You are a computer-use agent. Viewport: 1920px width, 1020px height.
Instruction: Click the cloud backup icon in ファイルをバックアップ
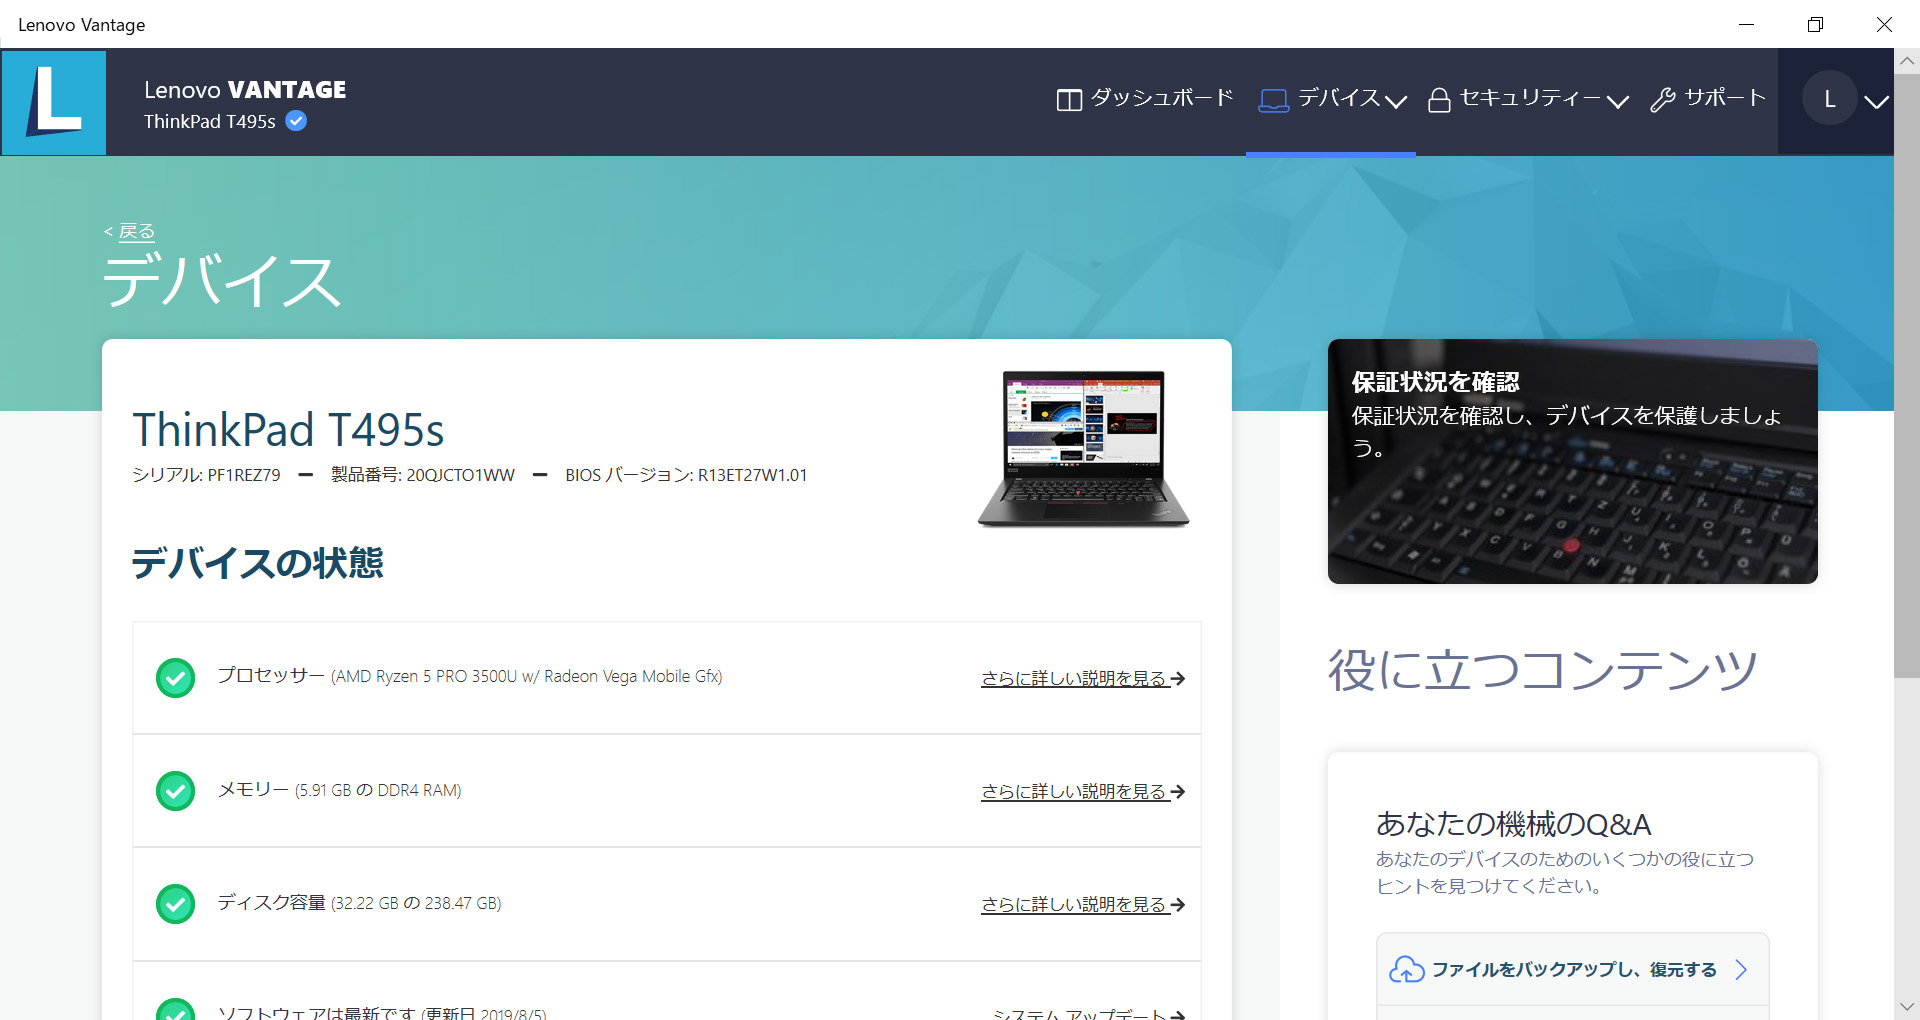[x=1406, y=968]
